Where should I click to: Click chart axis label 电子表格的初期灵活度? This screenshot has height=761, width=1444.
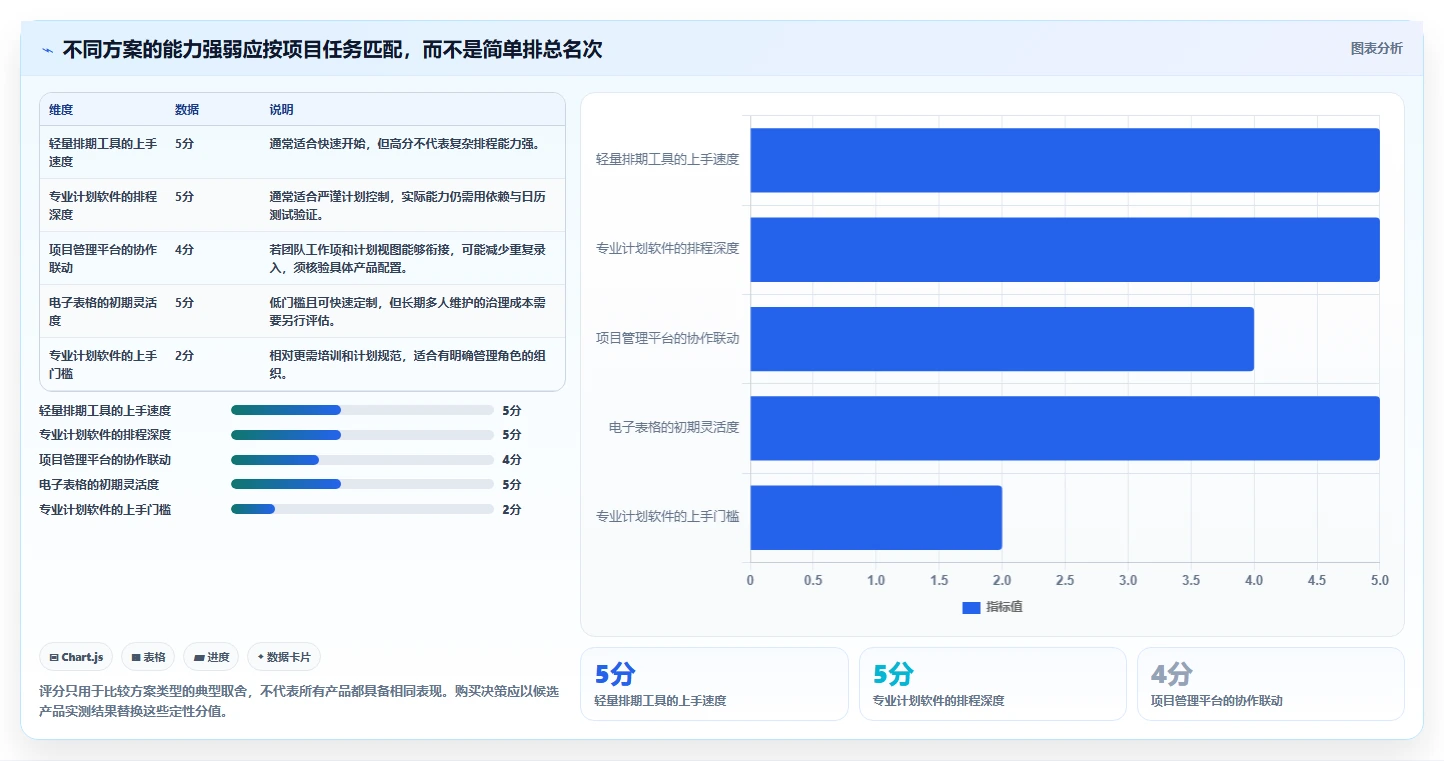(x=674, y=427)
